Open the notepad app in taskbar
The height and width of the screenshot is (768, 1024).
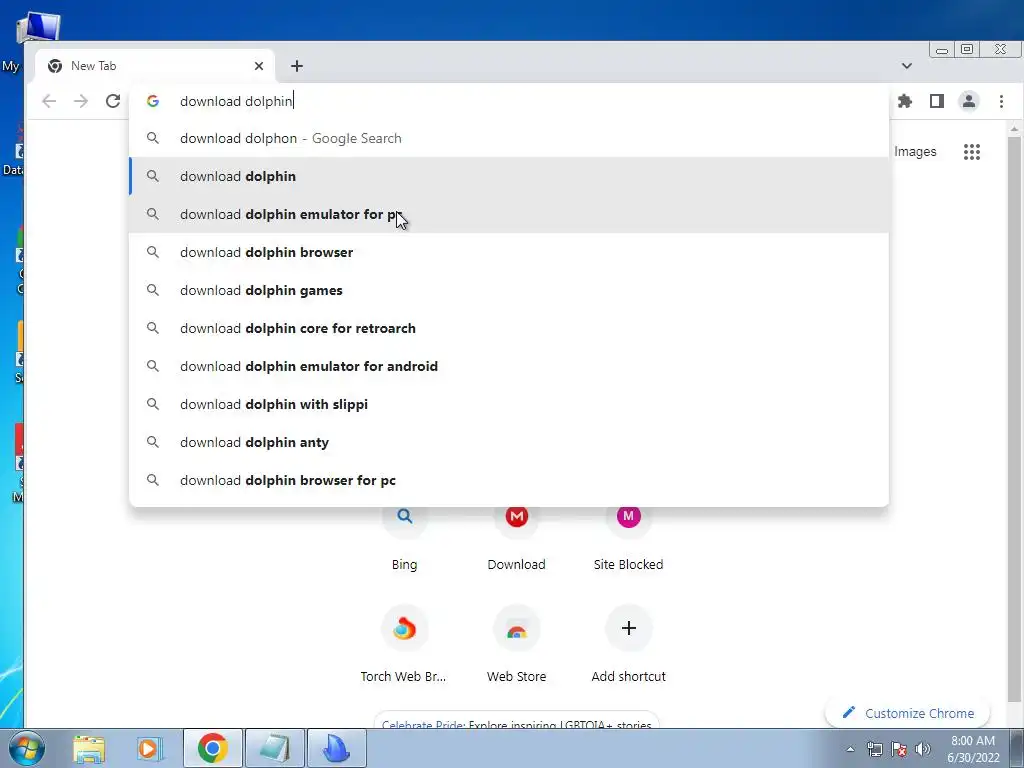[x=274, y=748]
